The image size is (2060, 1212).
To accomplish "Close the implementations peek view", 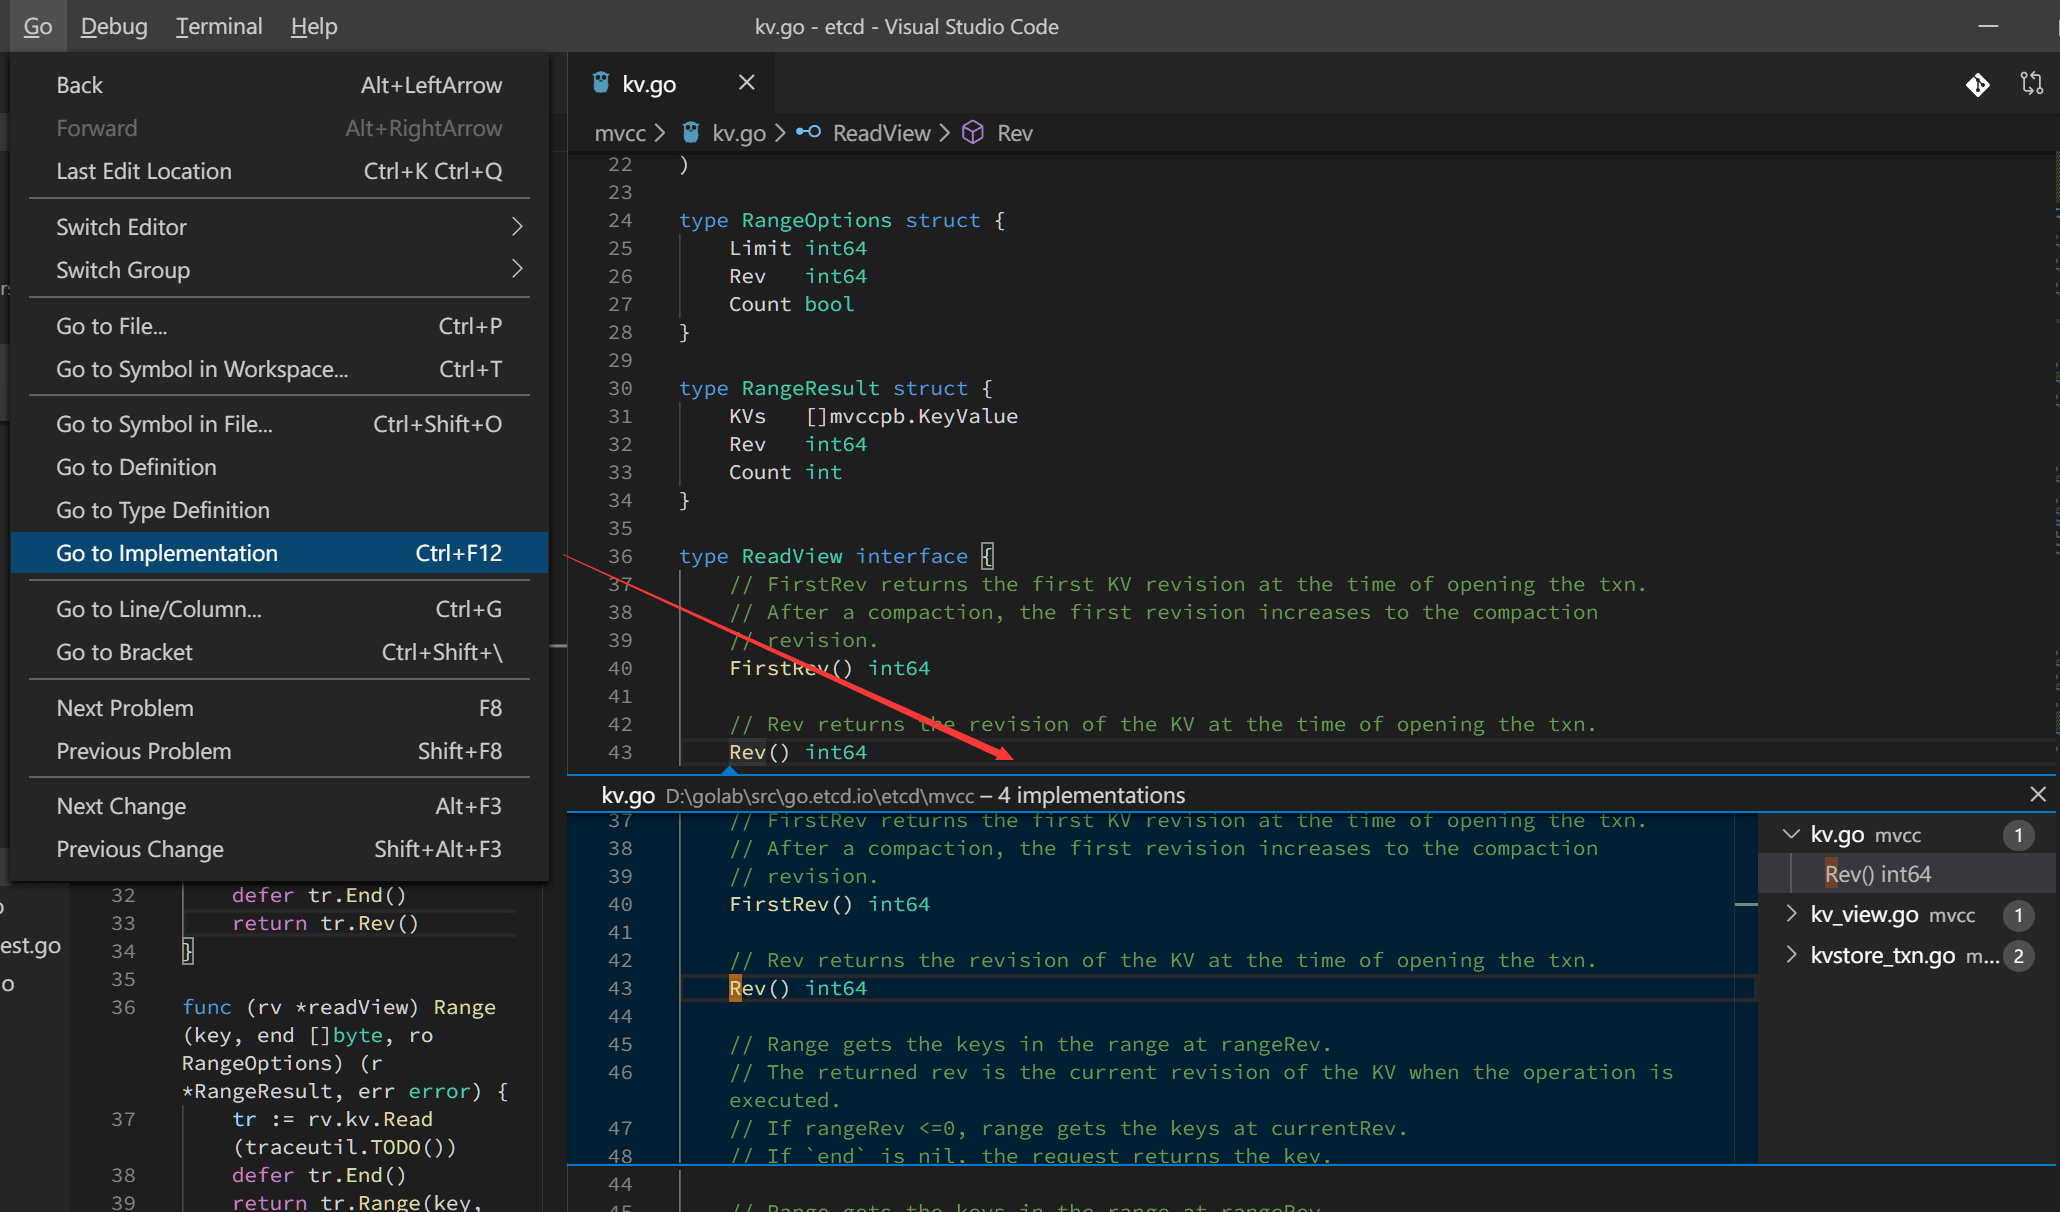I will tap(2038, 794).
